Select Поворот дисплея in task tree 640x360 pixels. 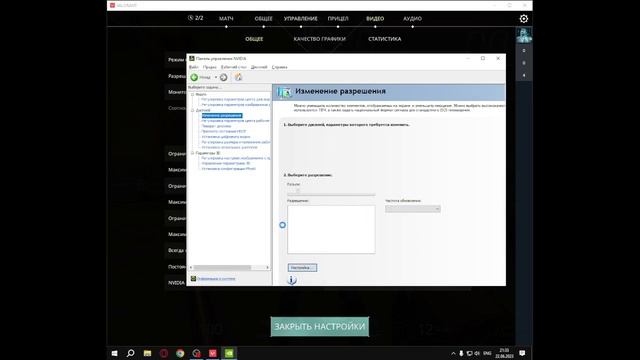click(x=216, y=126)
